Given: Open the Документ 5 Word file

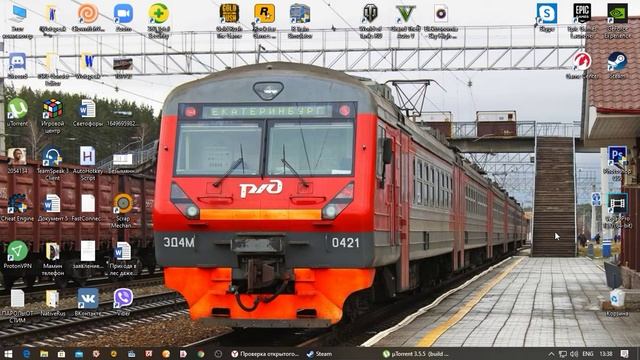Looking at the screenshot, I should tap(52, 204).
